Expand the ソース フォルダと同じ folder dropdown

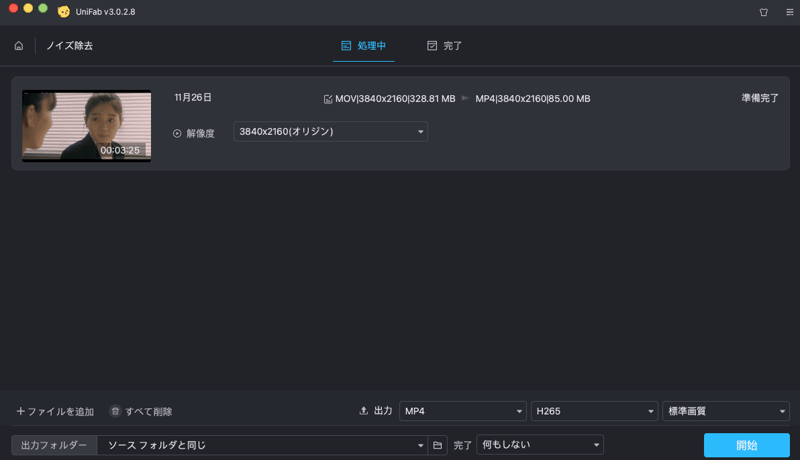pos(262,445)
